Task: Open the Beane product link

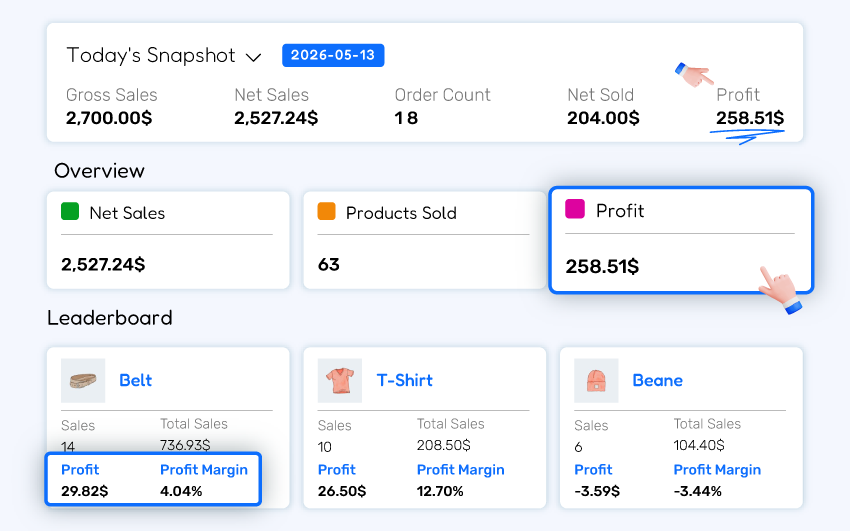Action: [658, 380]
